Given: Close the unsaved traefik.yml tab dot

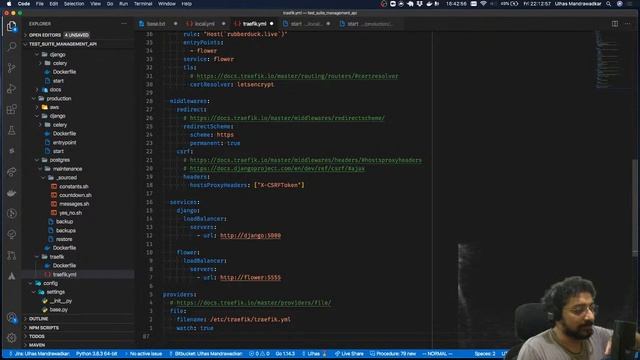Looking at the screenshot, I should click(271, 24).
